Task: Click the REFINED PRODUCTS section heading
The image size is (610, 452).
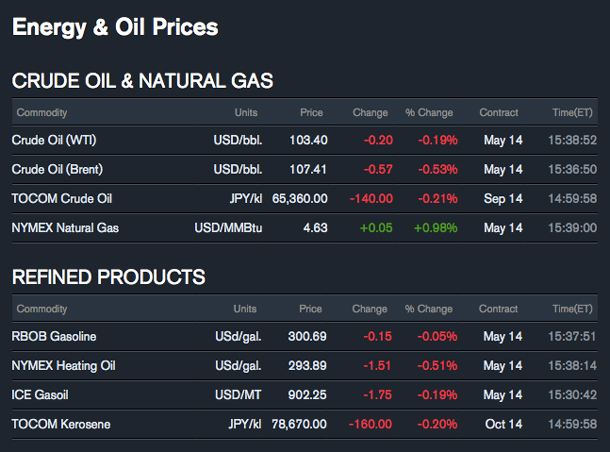Action: pyautogui.click(x=109, y=277)
